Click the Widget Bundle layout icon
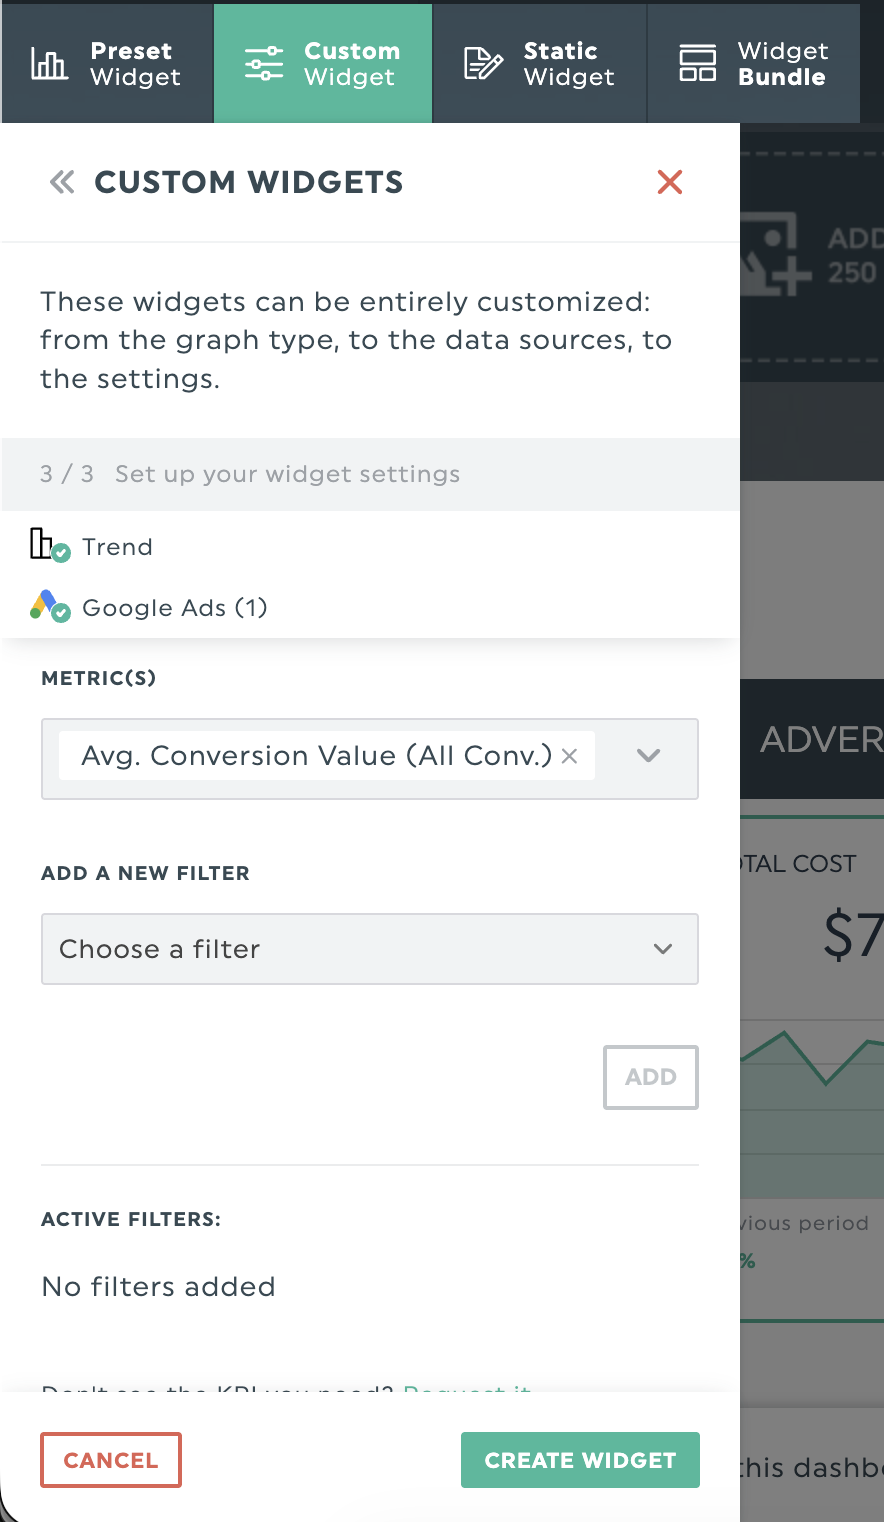This screenshot has height=1522, width=884. [x=697, y=63]
